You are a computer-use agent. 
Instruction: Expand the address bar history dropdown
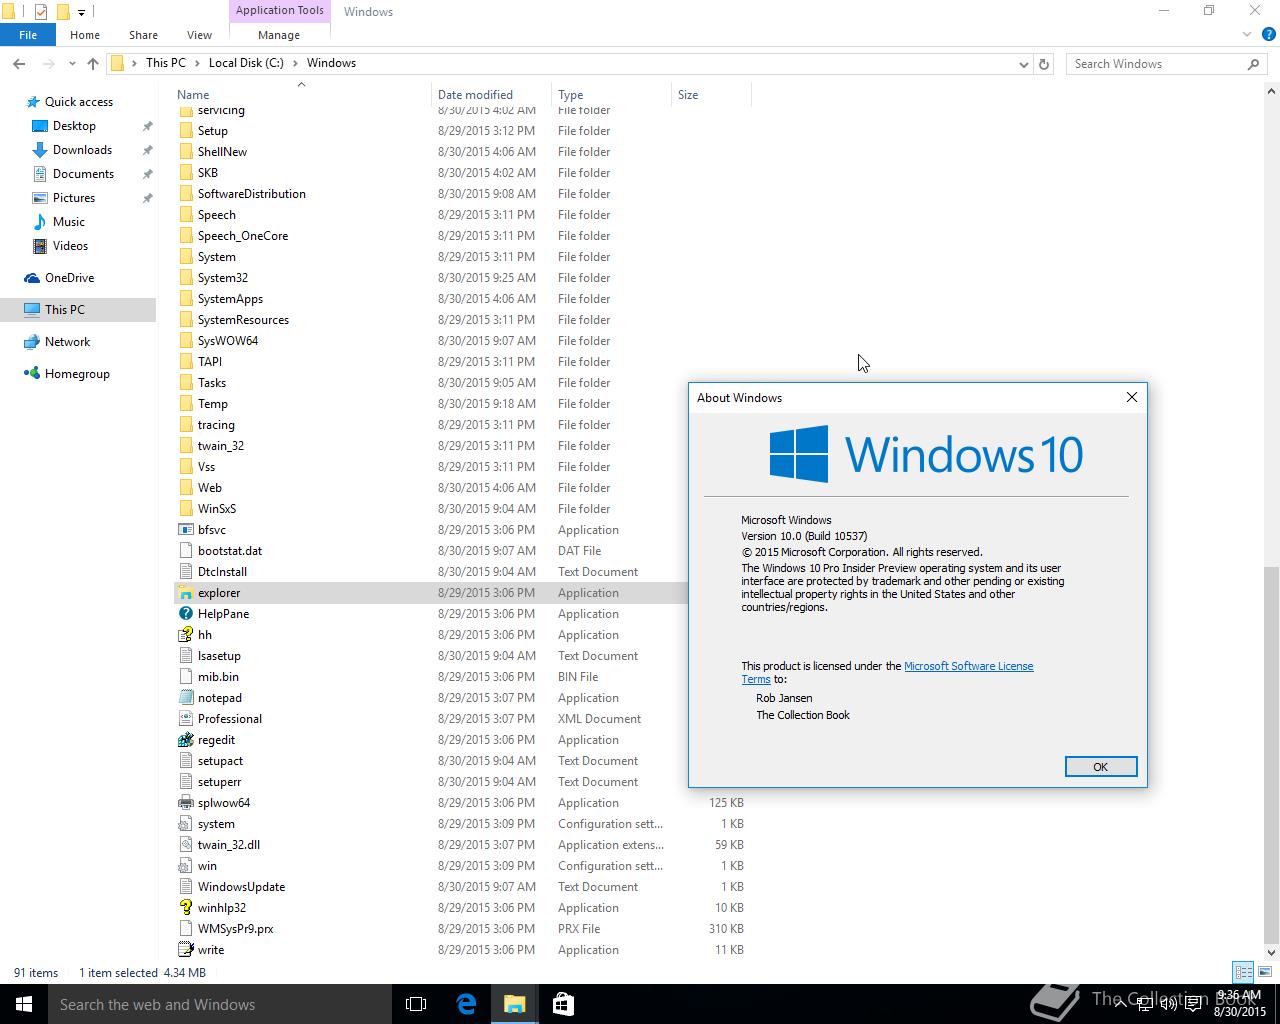pos(1023,64)
